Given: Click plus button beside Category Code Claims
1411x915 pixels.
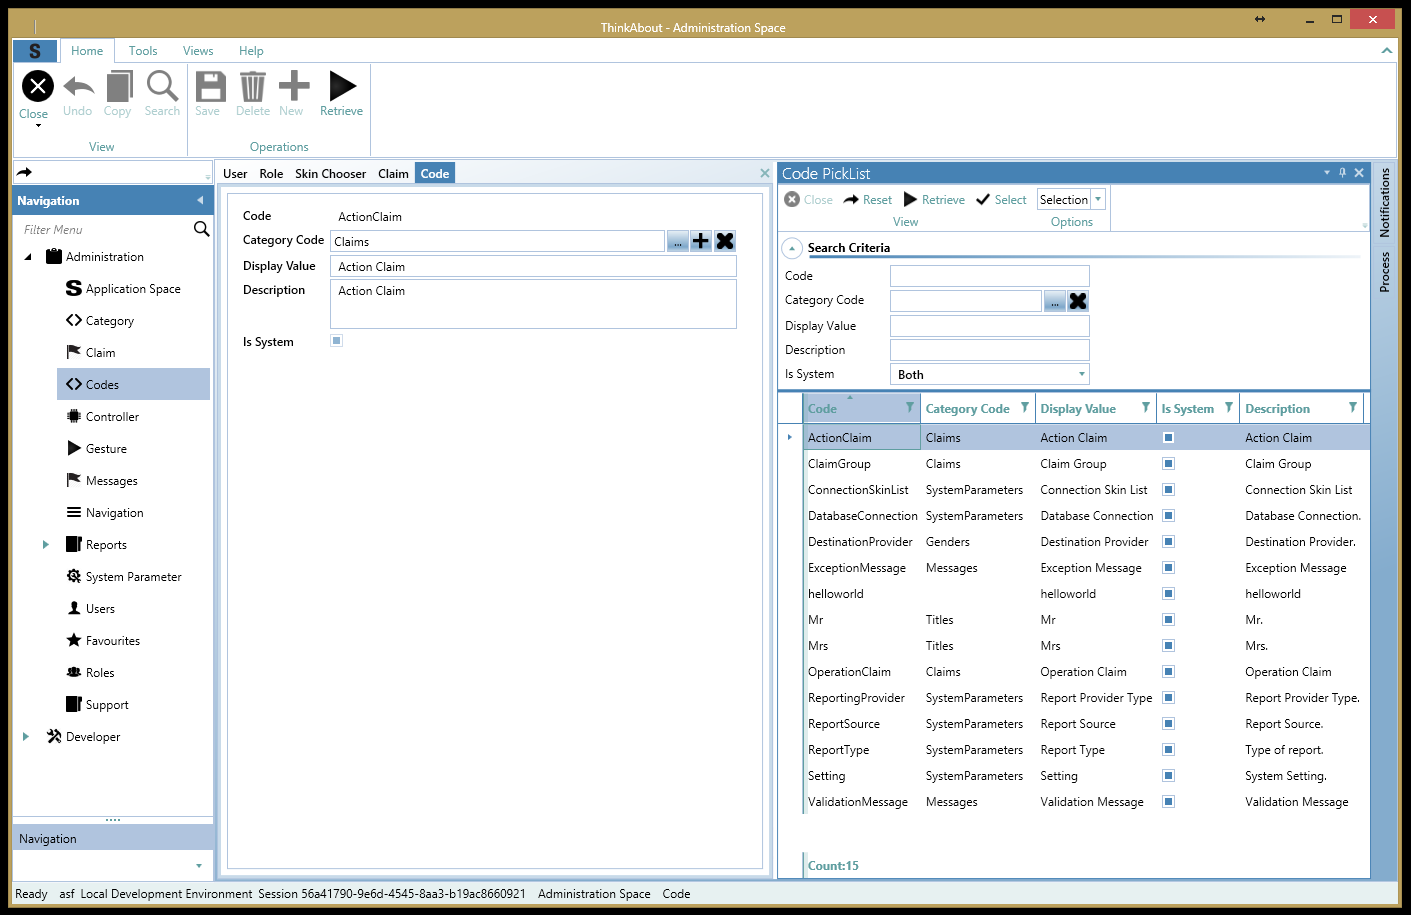Looking at the screenshot, I should [x=701, y=241].
